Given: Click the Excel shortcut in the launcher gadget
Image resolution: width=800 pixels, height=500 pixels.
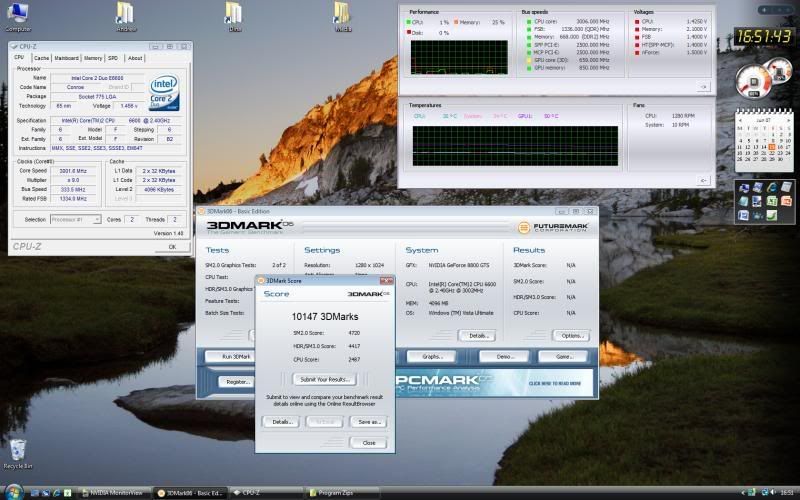Looking at the screenshot, I should tap(771, 201).
